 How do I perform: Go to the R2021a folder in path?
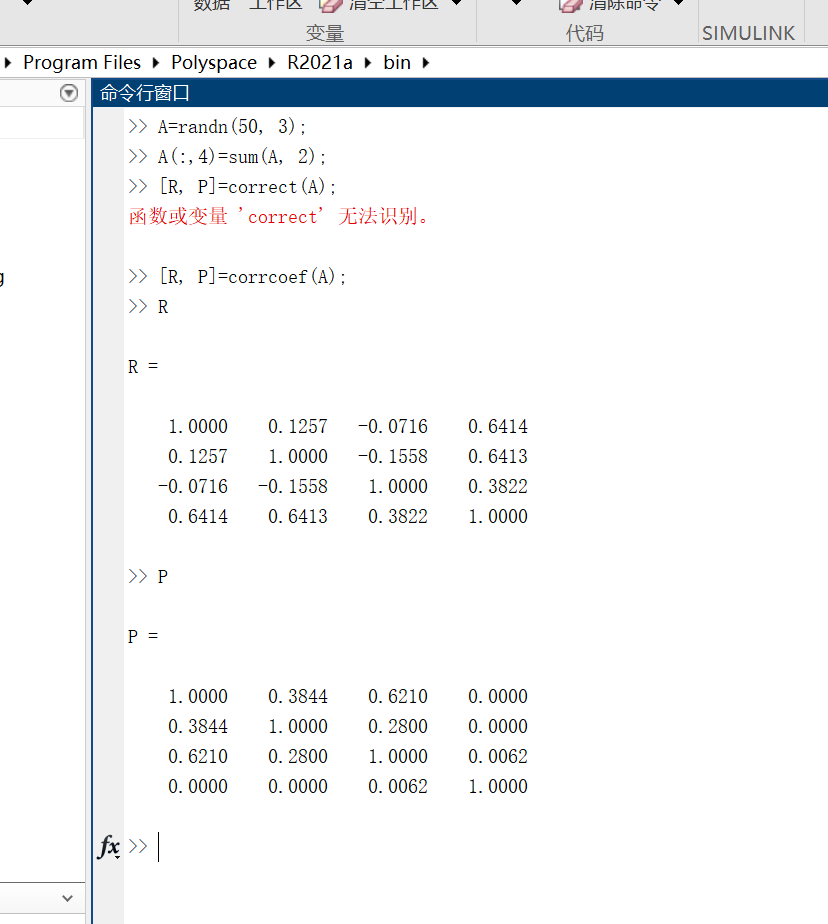pos(320,62)
